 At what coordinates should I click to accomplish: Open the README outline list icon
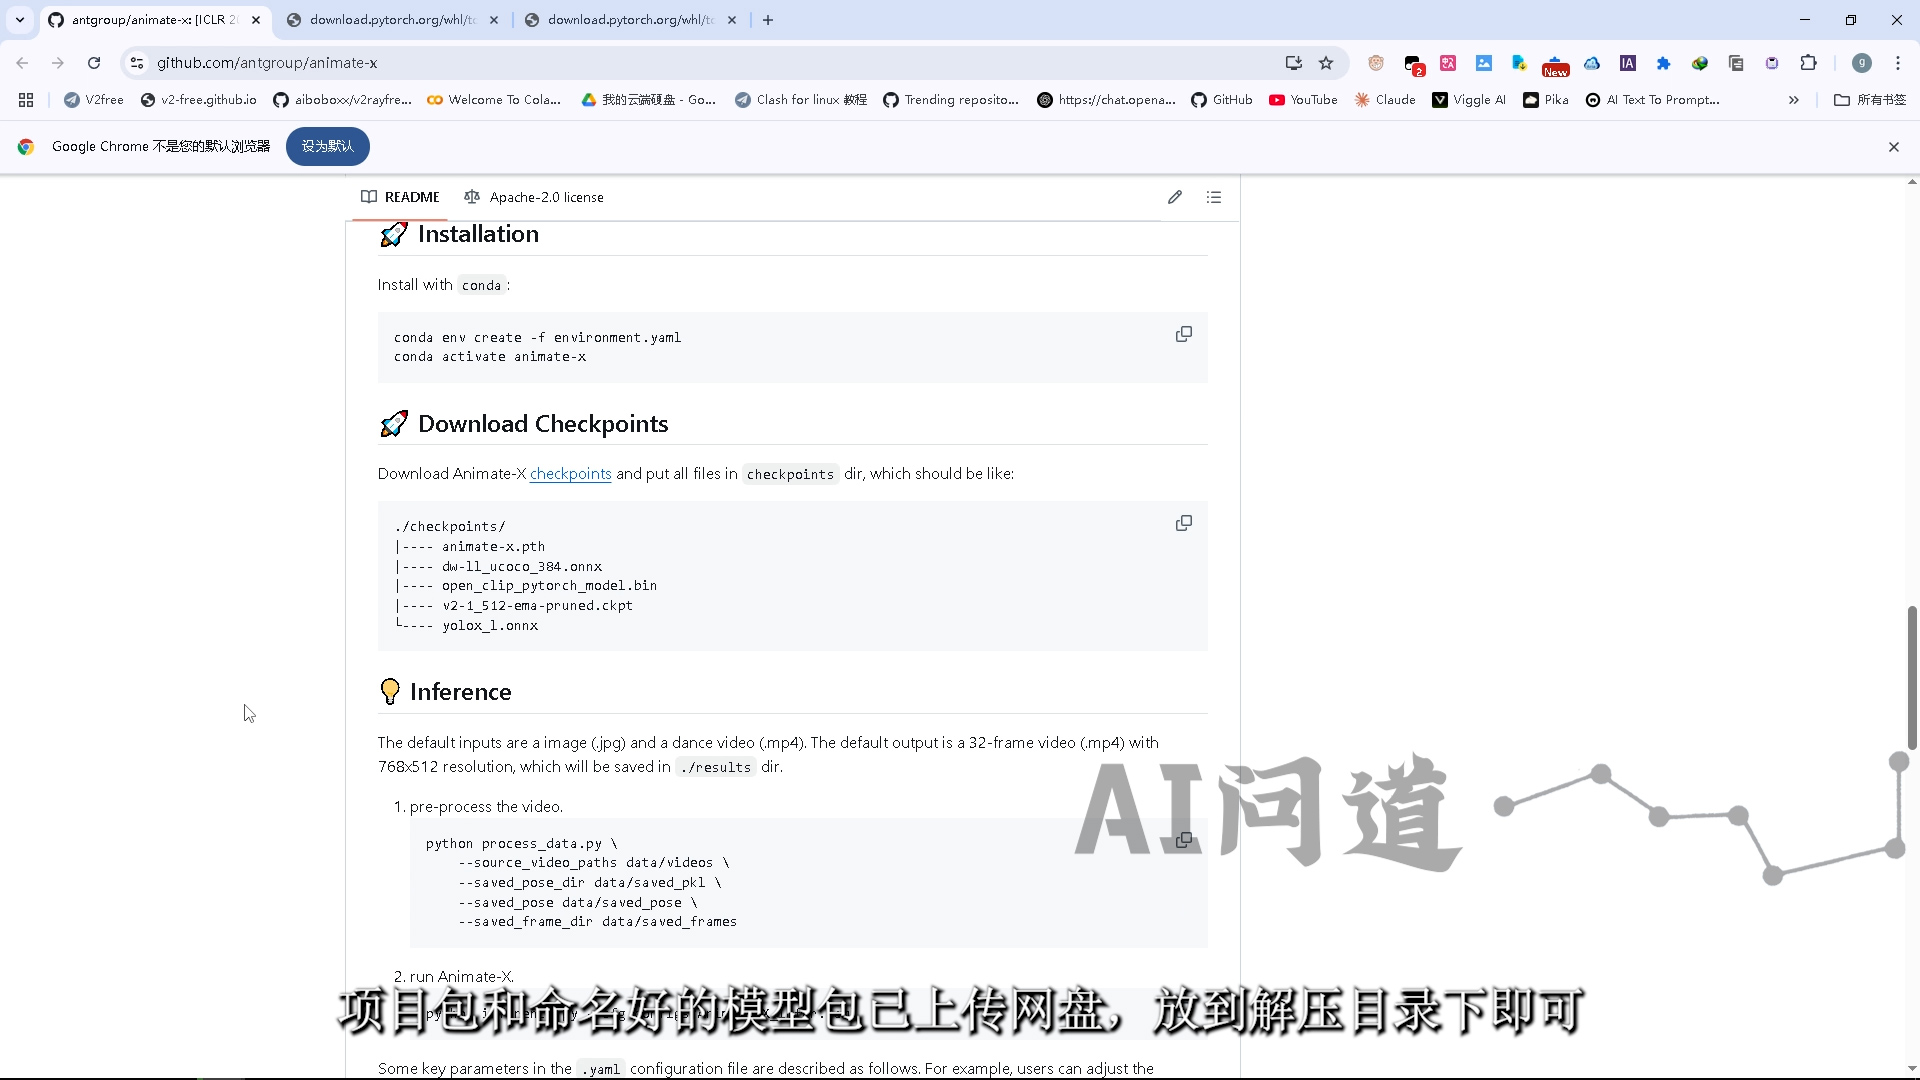click(1214, 197)
